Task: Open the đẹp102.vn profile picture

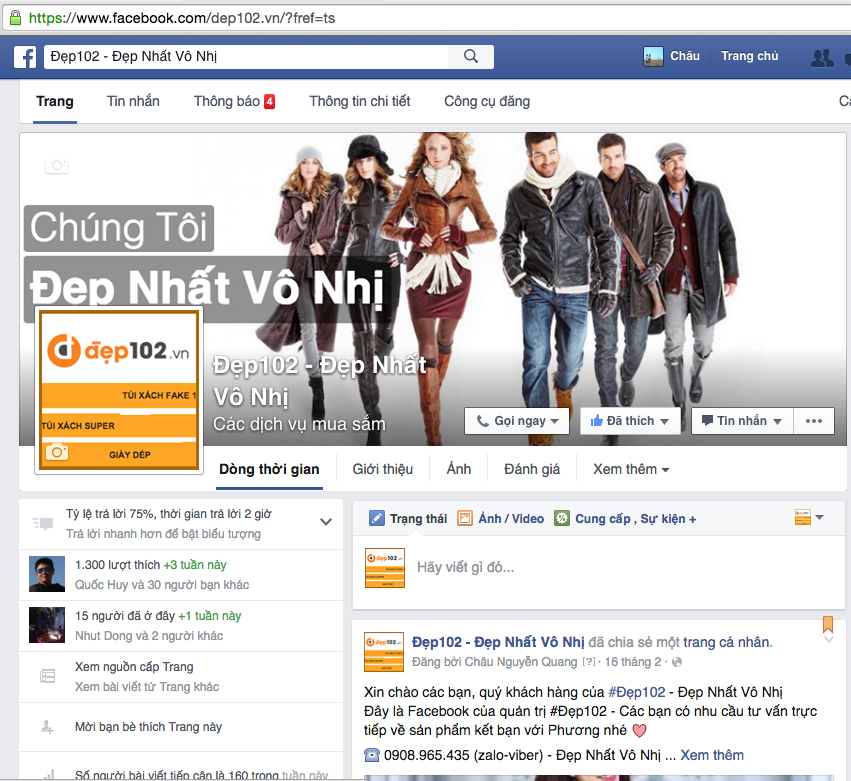Action: (119, 390)
